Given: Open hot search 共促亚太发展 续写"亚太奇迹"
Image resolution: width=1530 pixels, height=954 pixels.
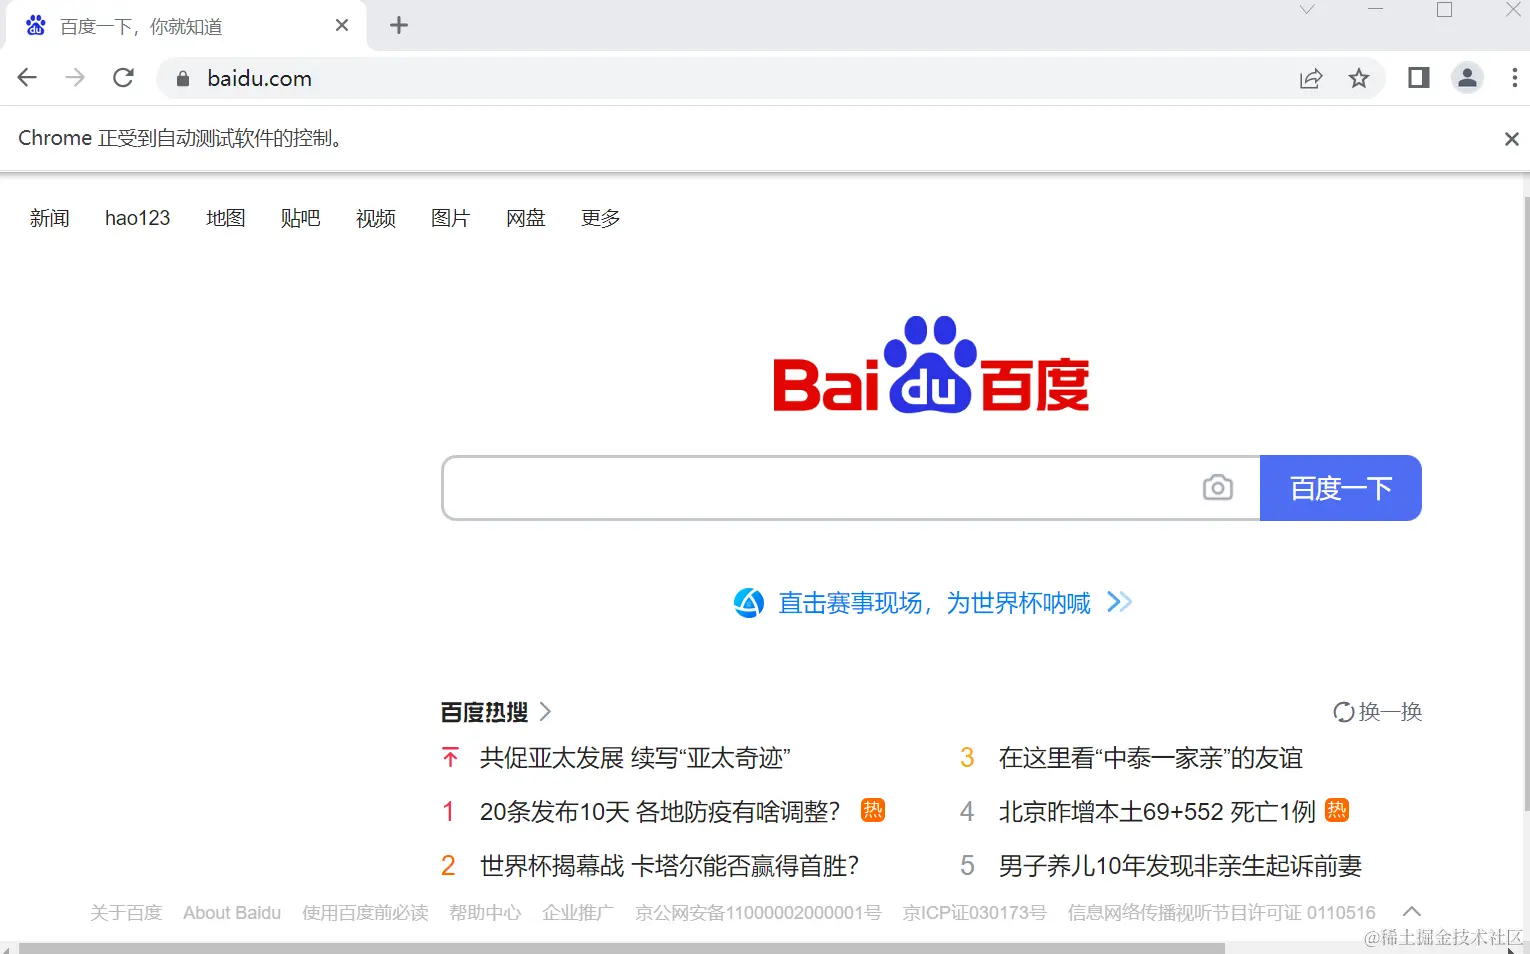Looking at the screenshot, I should point(635,758).
